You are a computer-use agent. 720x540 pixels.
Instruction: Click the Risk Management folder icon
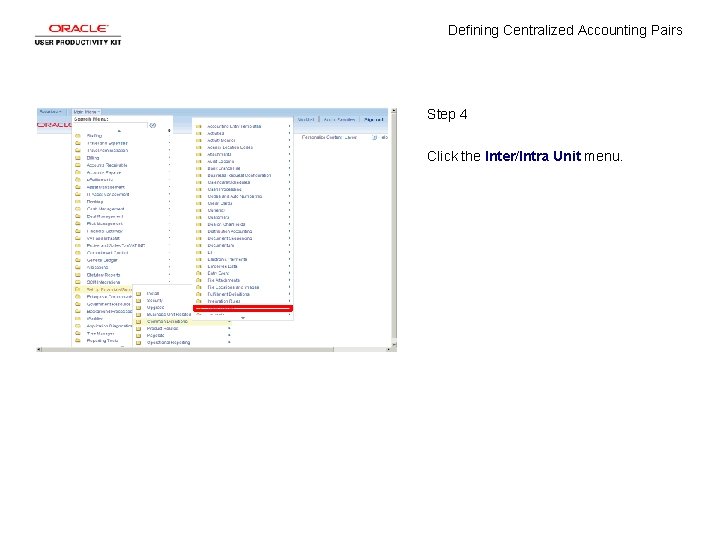click(x=78, y=224)
